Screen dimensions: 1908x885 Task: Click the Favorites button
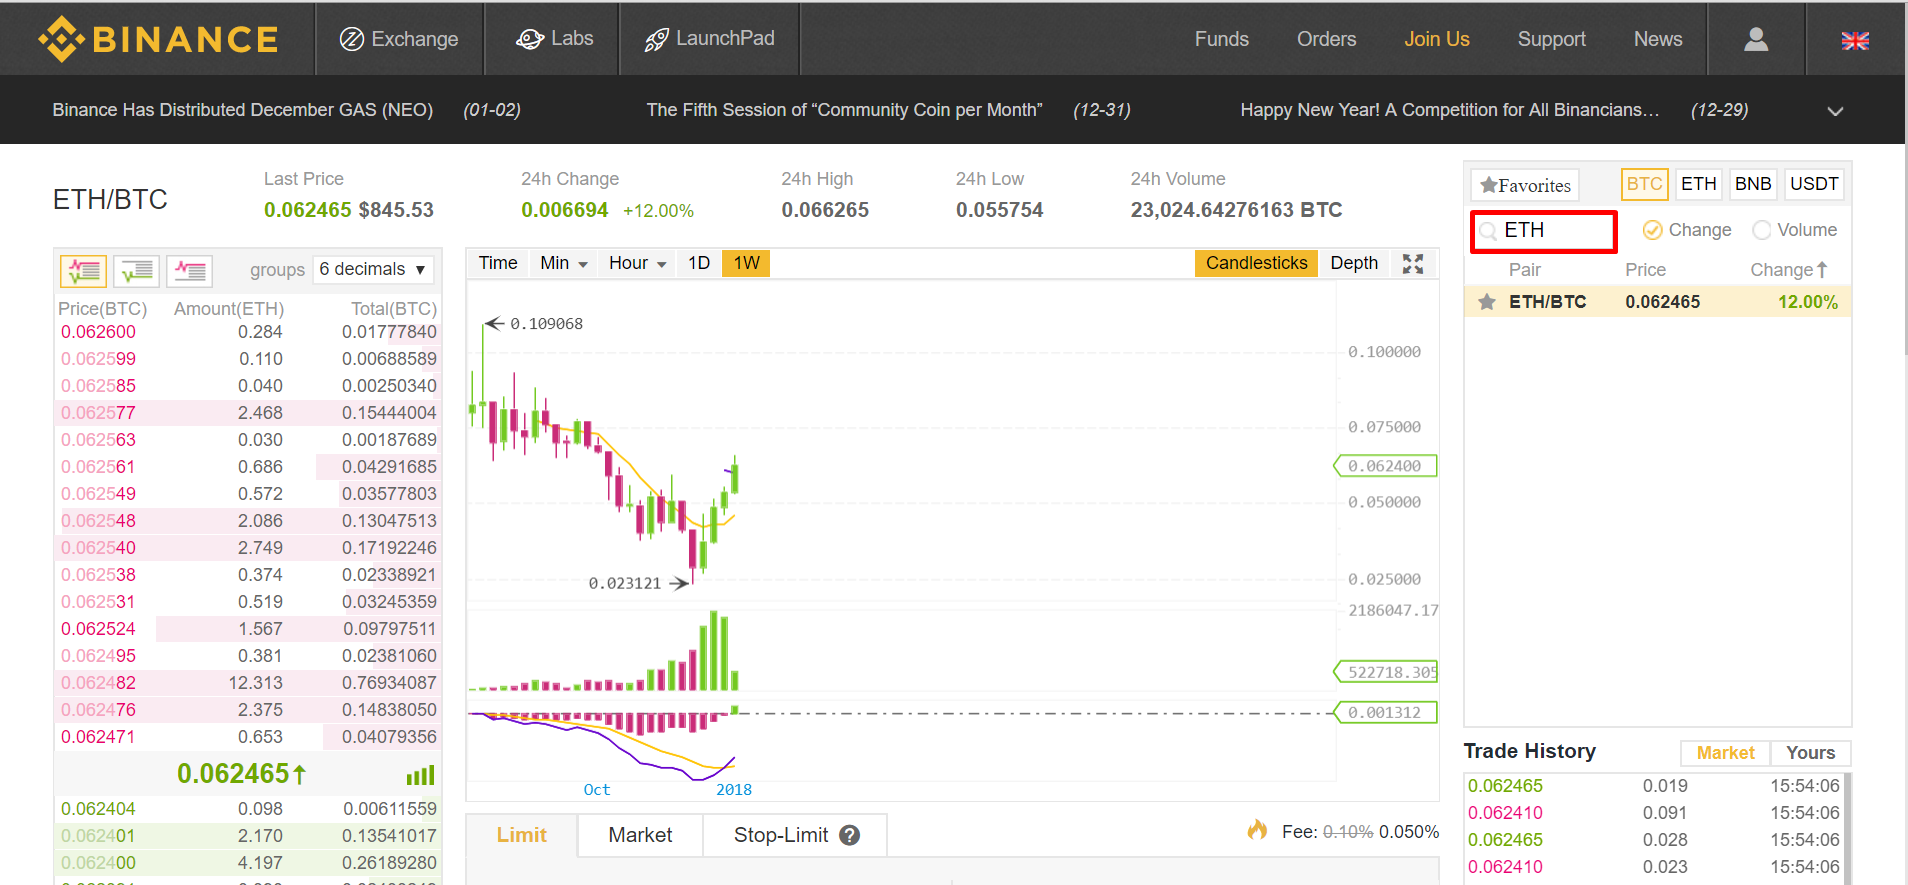1525,185
